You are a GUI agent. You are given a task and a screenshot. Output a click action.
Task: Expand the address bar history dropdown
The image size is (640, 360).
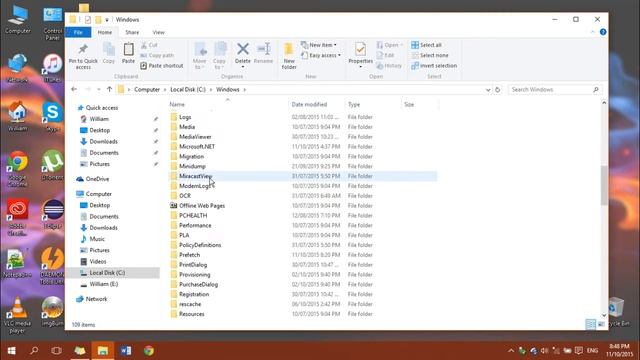point(488,90)
